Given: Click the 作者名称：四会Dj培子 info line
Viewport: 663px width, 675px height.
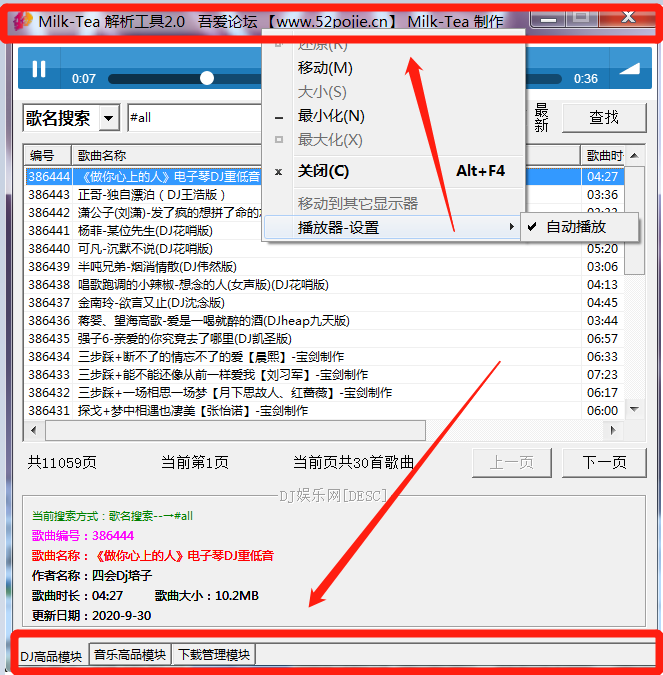Looking at the screenshot, I should click(x=92, y=576).
